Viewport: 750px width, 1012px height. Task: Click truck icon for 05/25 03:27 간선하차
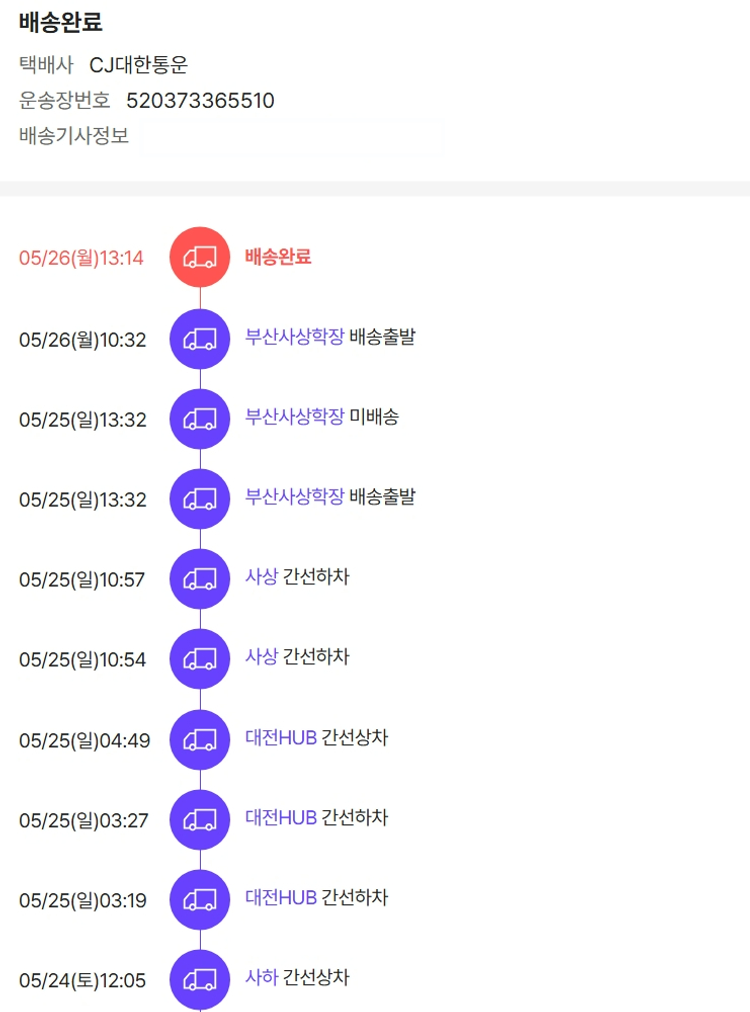(x=200, y=820)
